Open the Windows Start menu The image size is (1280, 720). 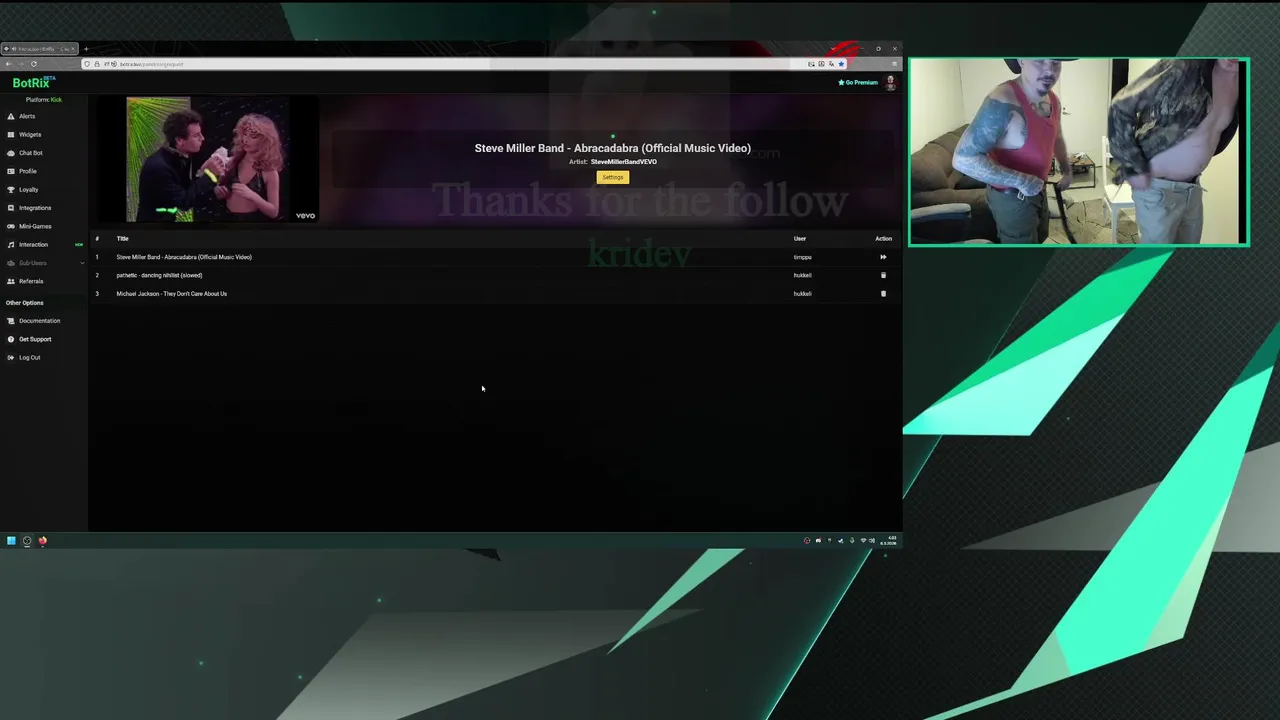[x=11, y=541]
